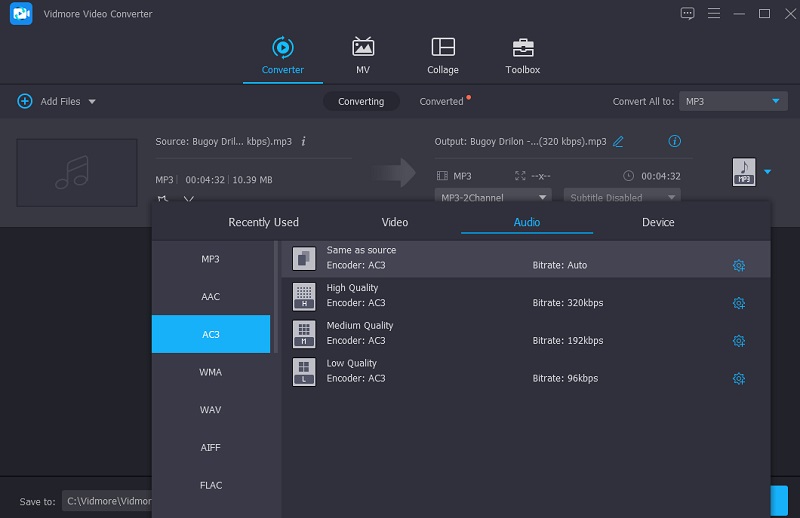Image resolution: width=800 pixels, height=518 pixels.
Task: Open the Subtitle Disabled dropdown
Action: click(621, 198)
